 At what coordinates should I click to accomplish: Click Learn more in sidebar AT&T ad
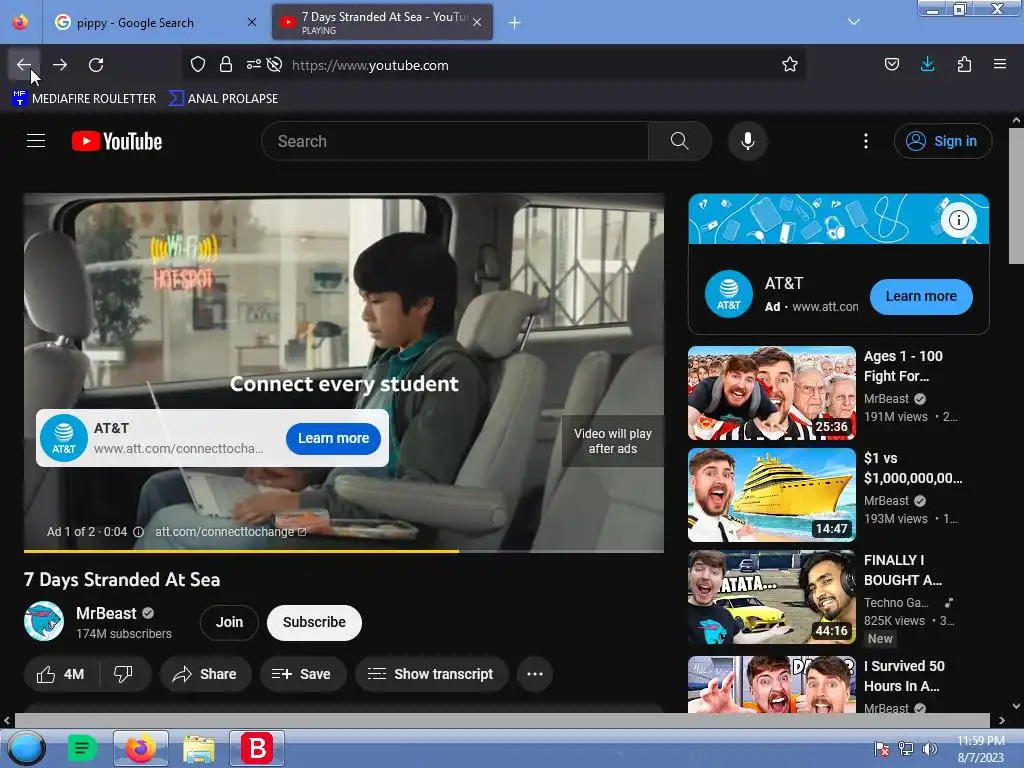pos(921,296)
